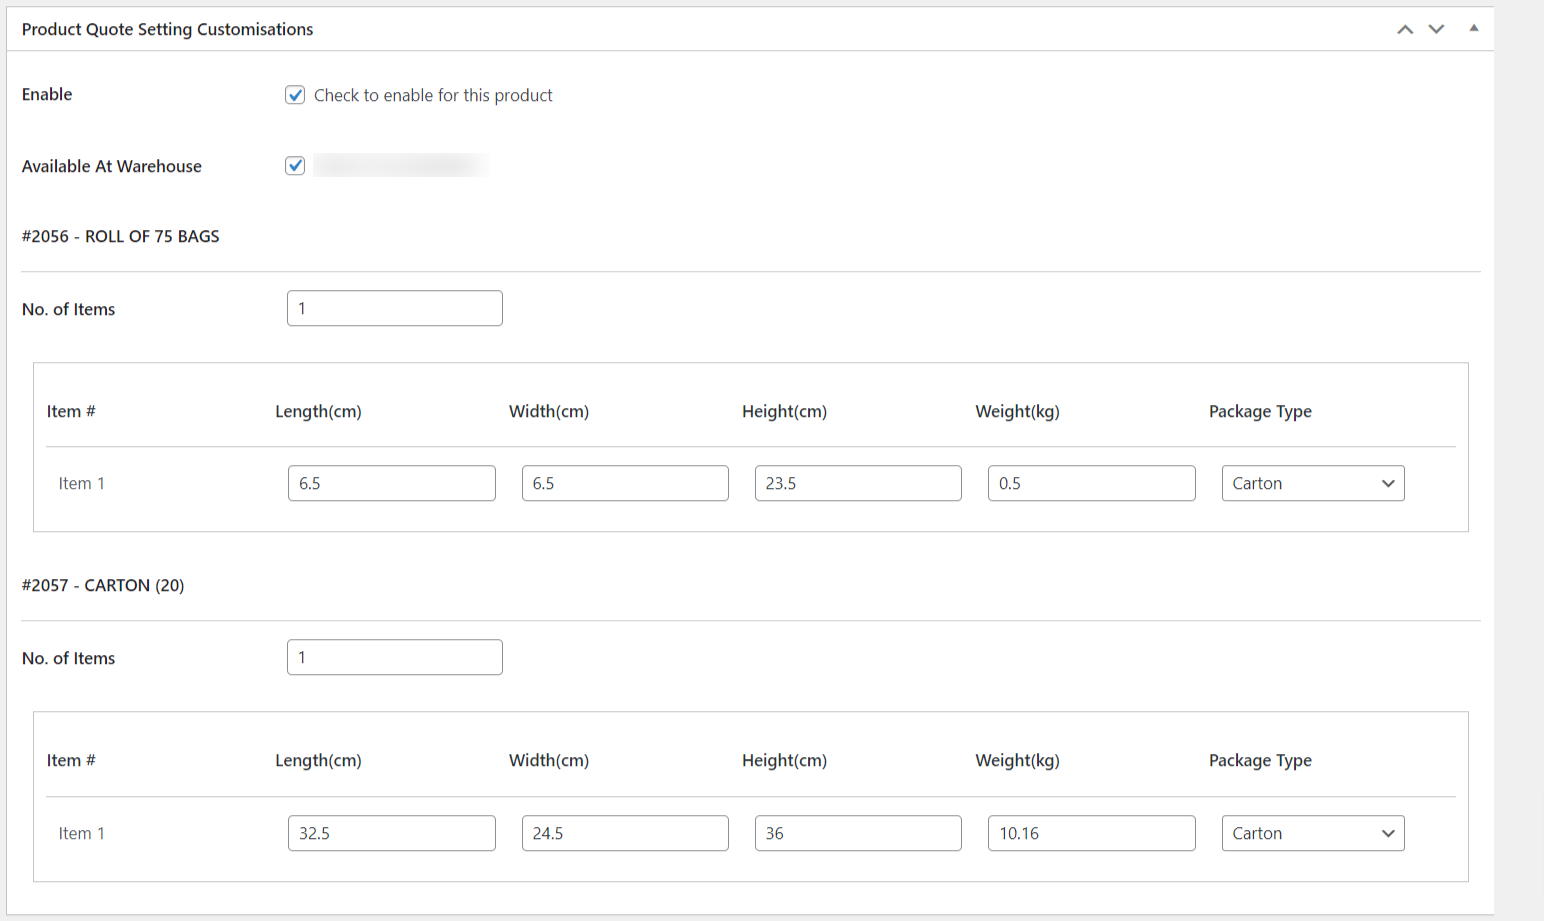The image size is (1544, 921).
Task: Focus Length field showing 6.5
Action: 392,483
